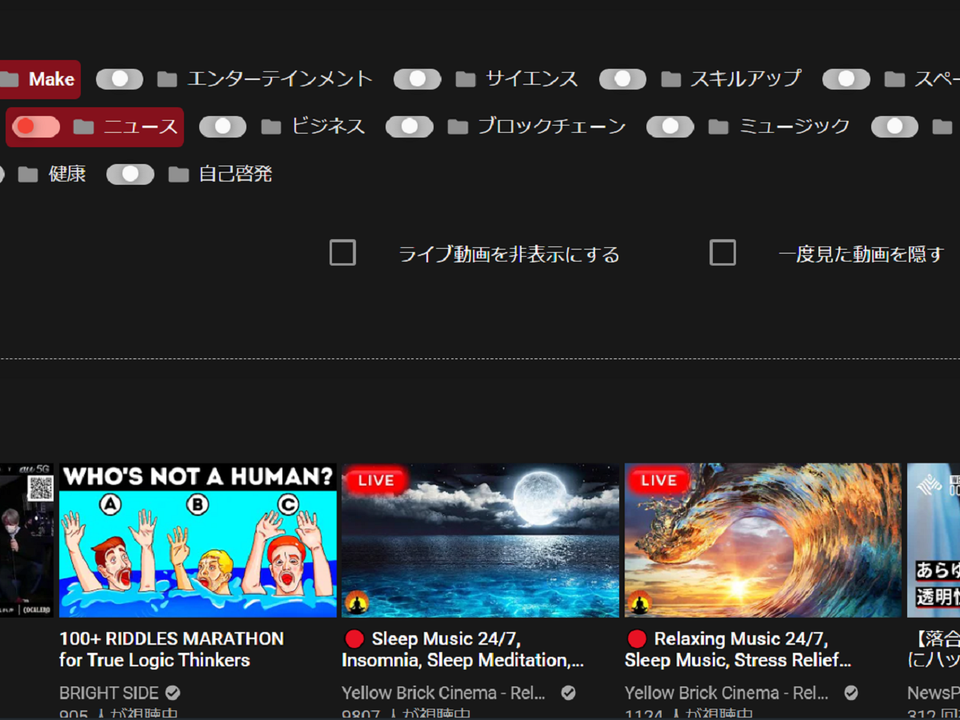
Task: Select the Make folder chip
Action: (40, 79)
